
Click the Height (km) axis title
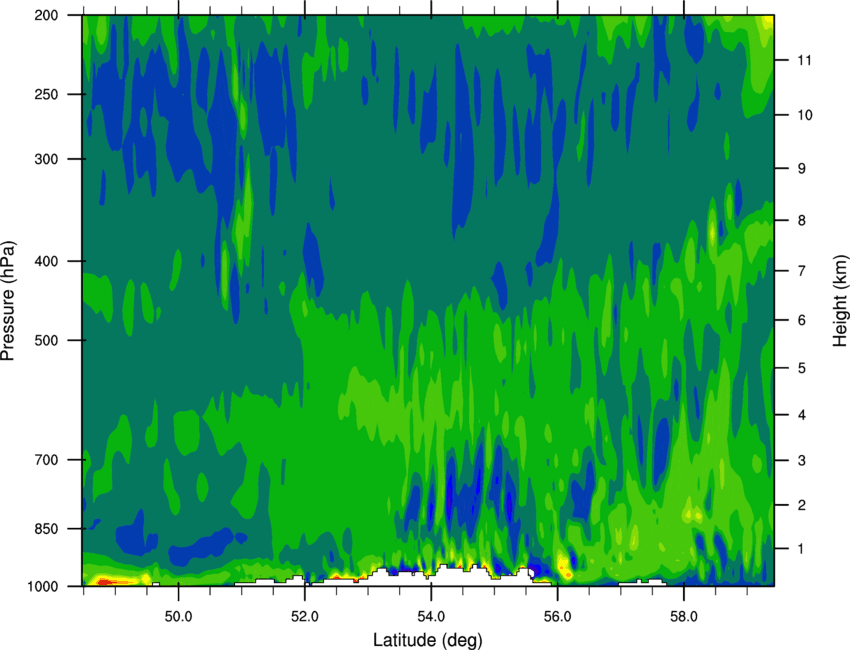[840, 301]
